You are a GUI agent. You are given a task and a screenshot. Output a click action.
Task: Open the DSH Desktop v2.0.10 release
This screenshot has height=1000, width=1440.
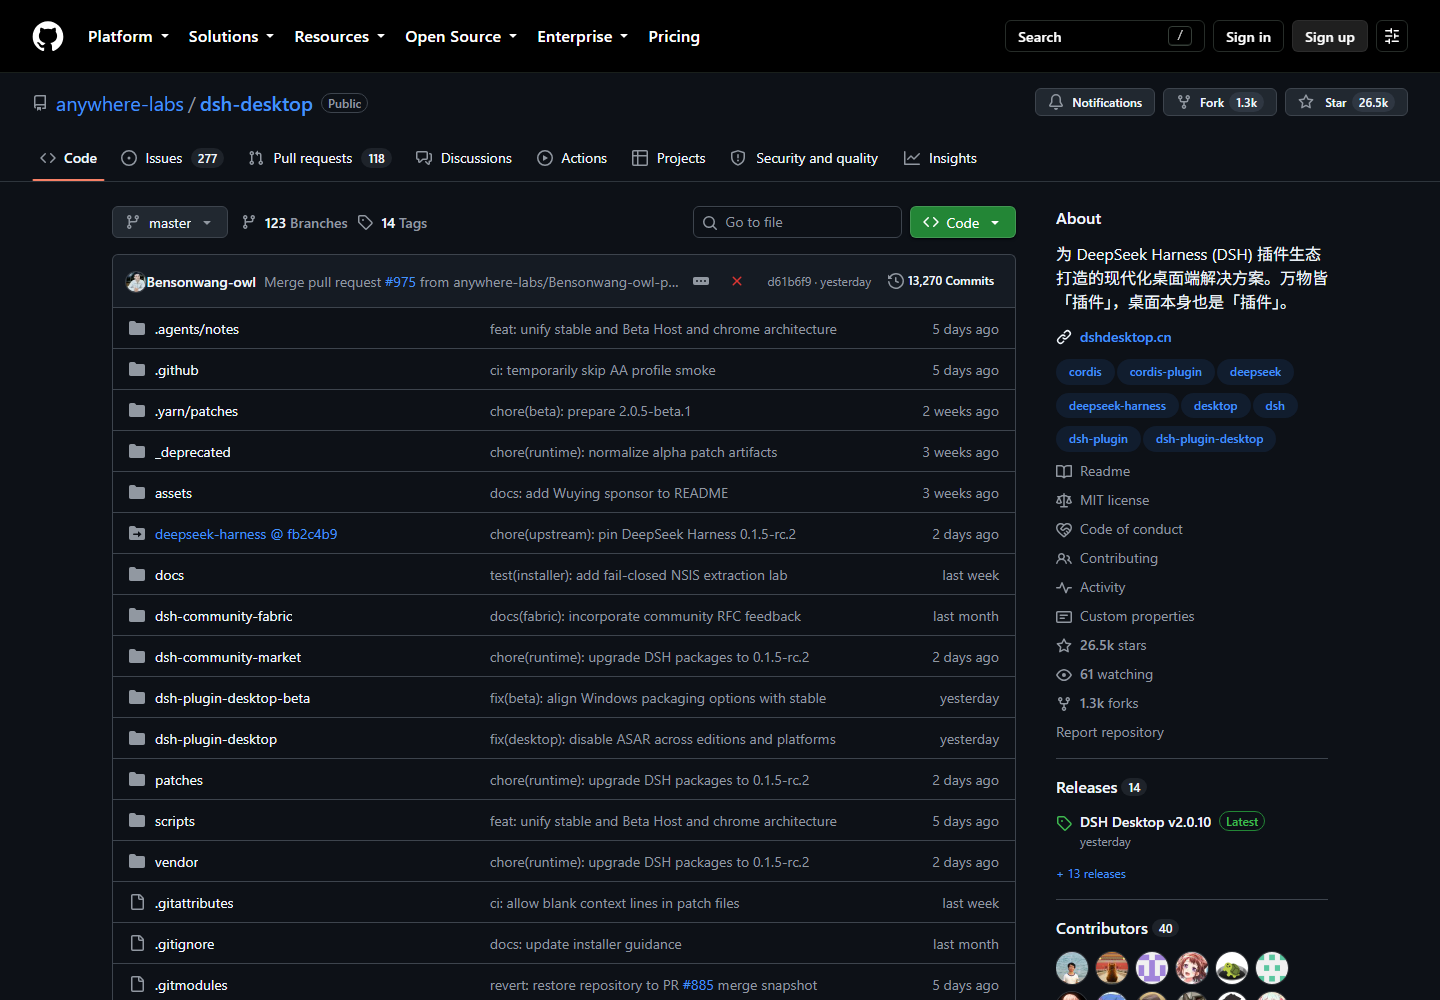click(x=1145, y=822)
